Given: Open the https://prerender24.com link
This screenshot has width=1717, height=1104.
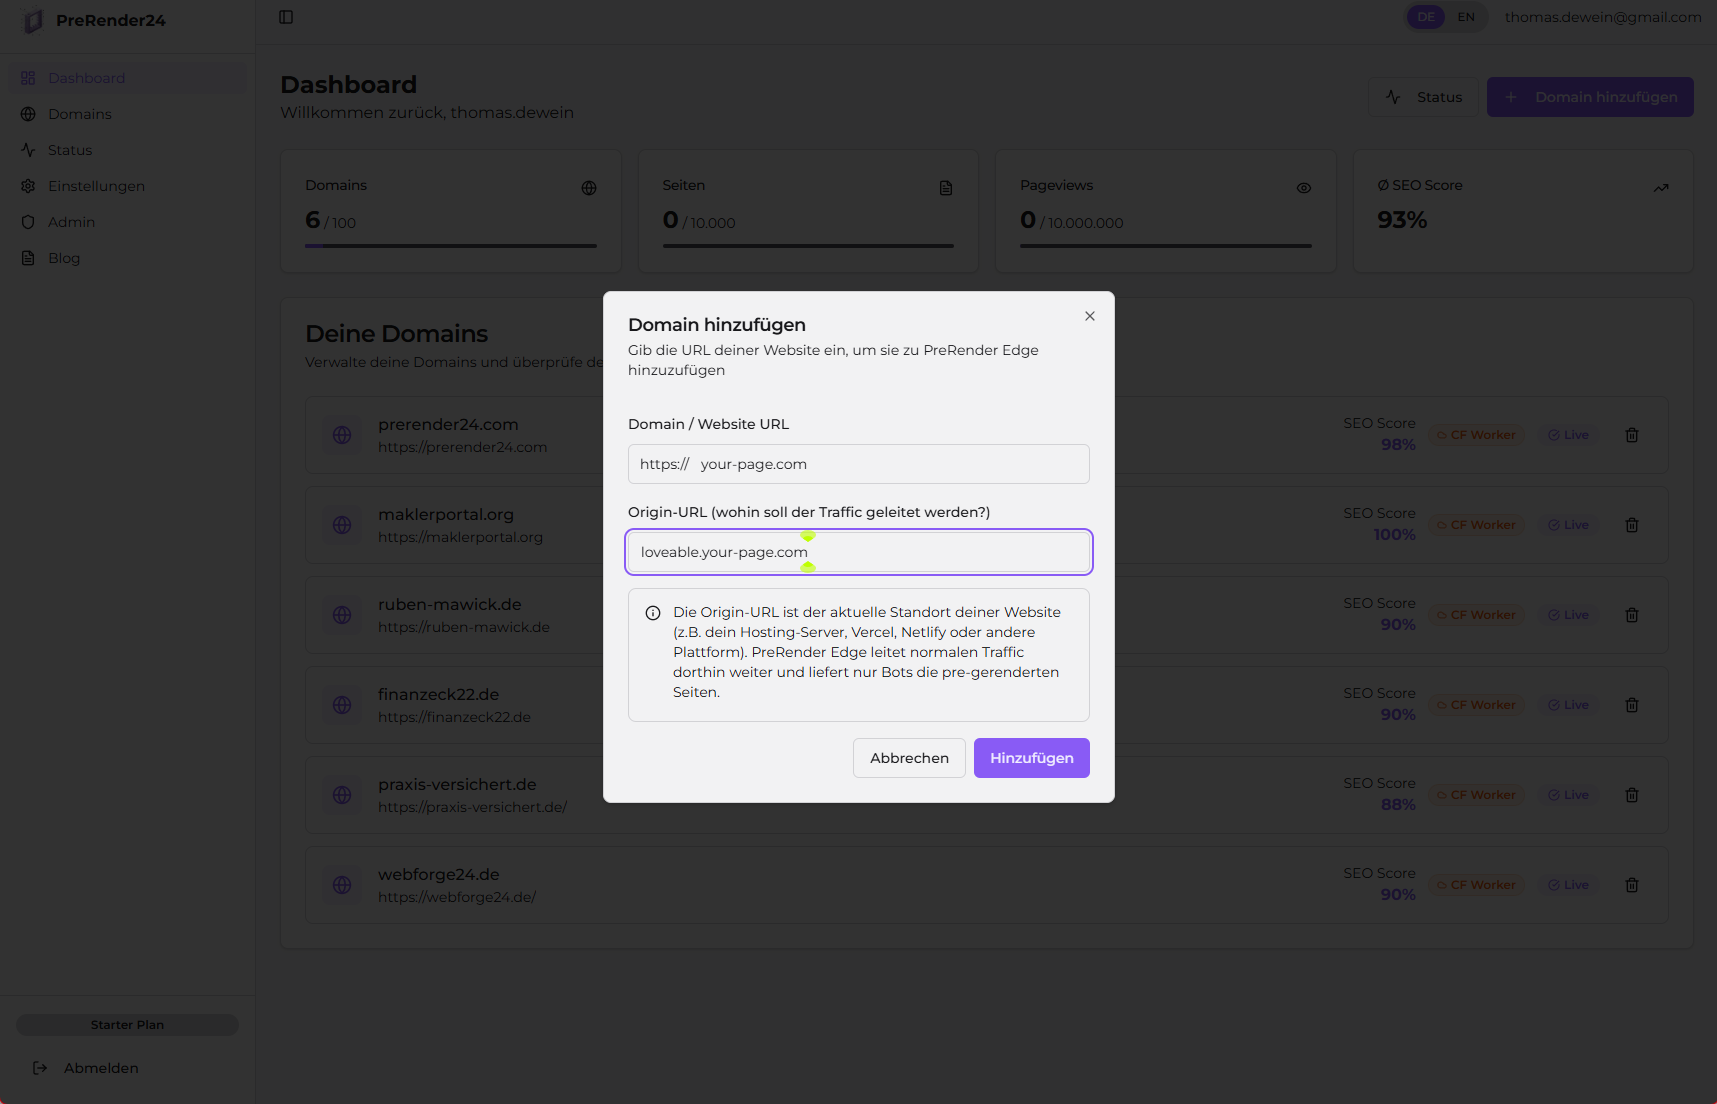Looking at the screenshot, I should pyautogui.click(x=462, y=447).
